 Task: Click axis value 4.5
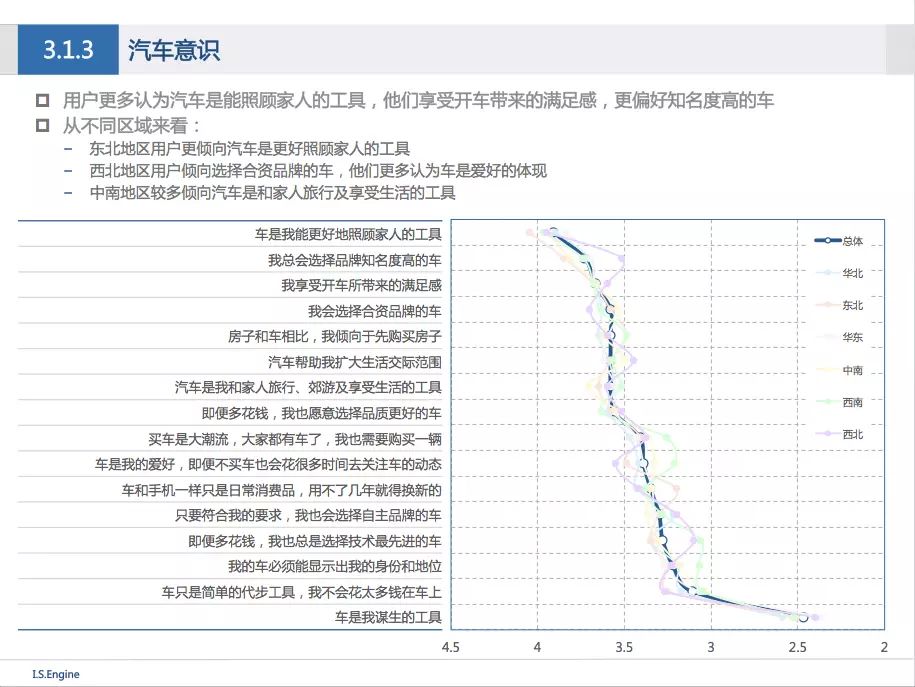pyautogui.click(x=450, y=647)
